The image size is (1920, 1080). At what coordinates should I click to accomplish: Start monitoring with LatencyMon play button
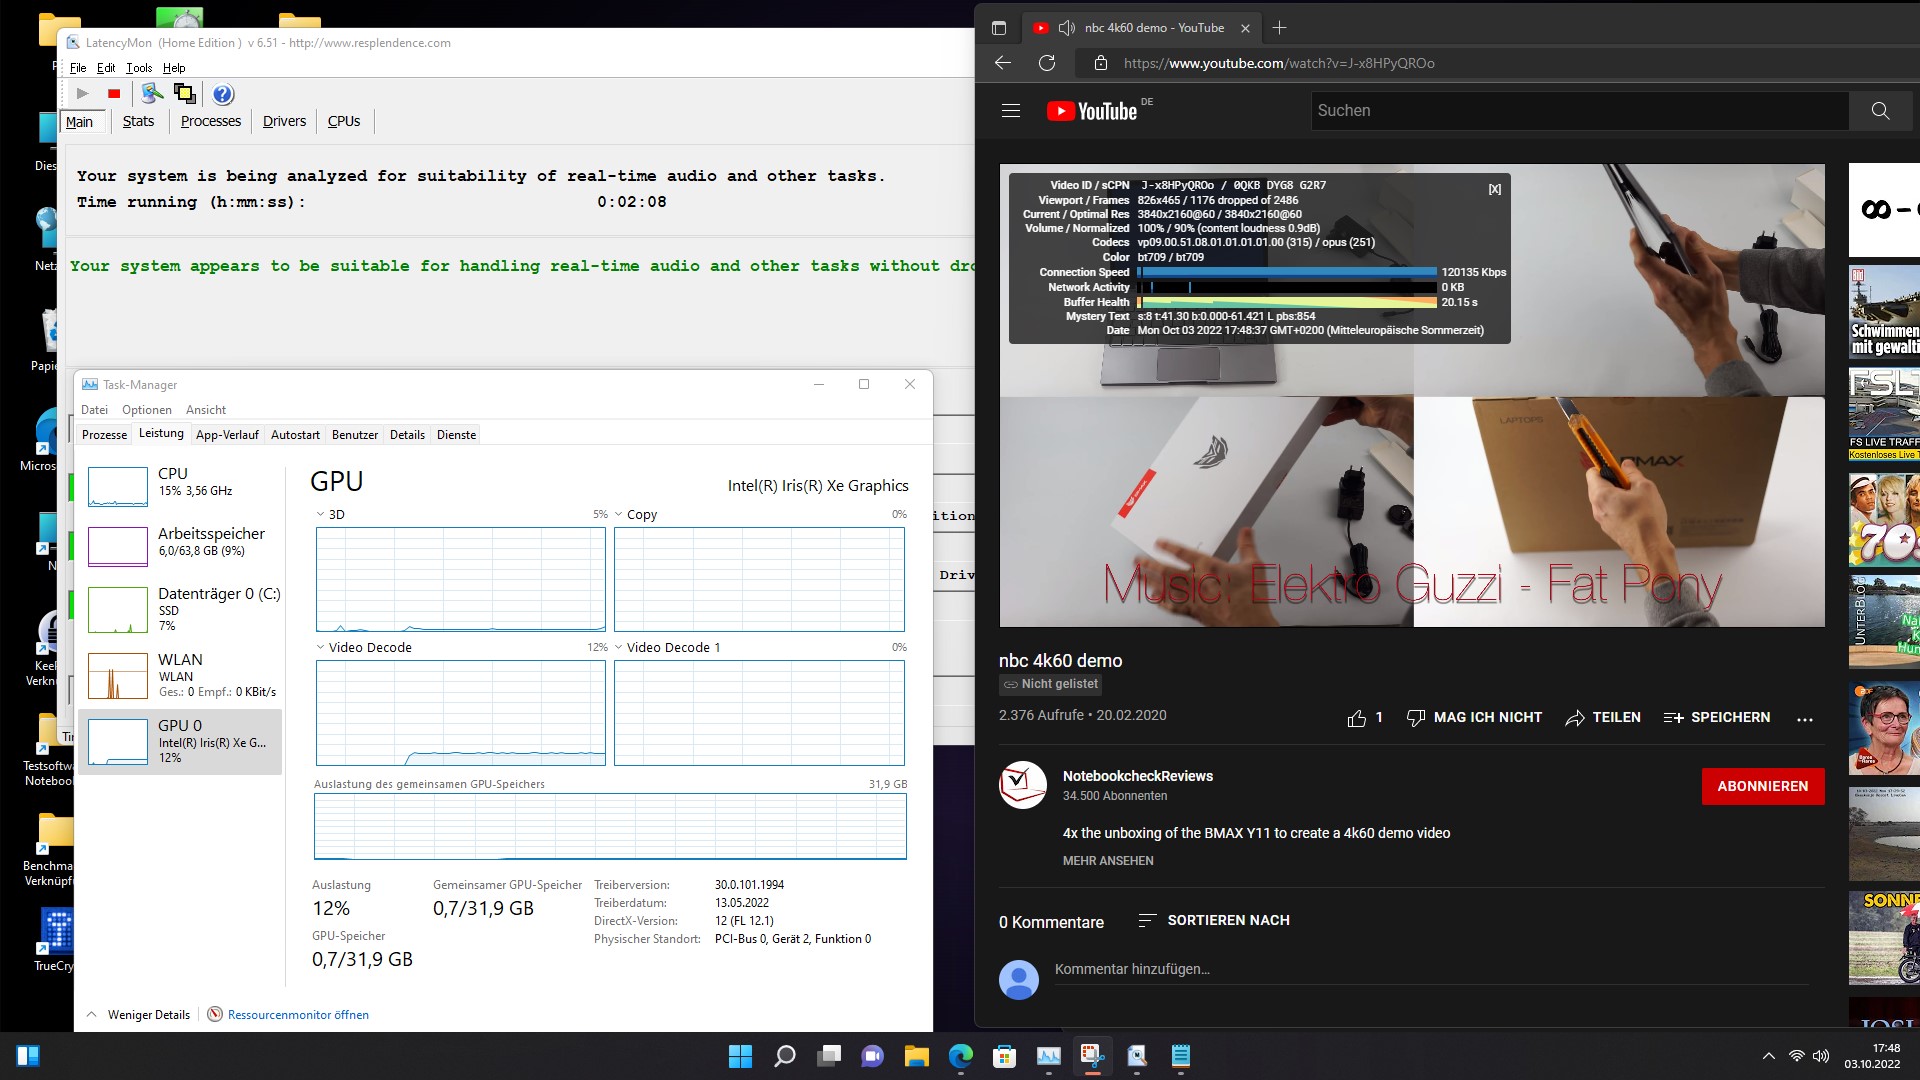[x=83, y=94]
